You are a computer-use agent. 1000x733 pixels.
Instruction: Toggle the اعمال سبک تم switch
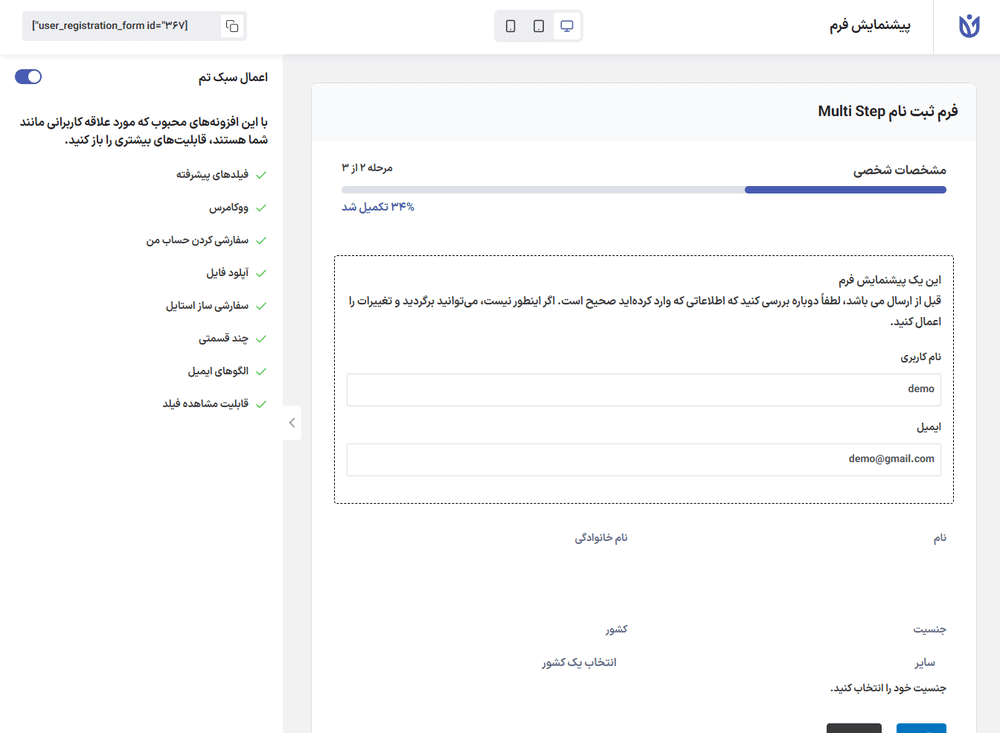(29, 77)
